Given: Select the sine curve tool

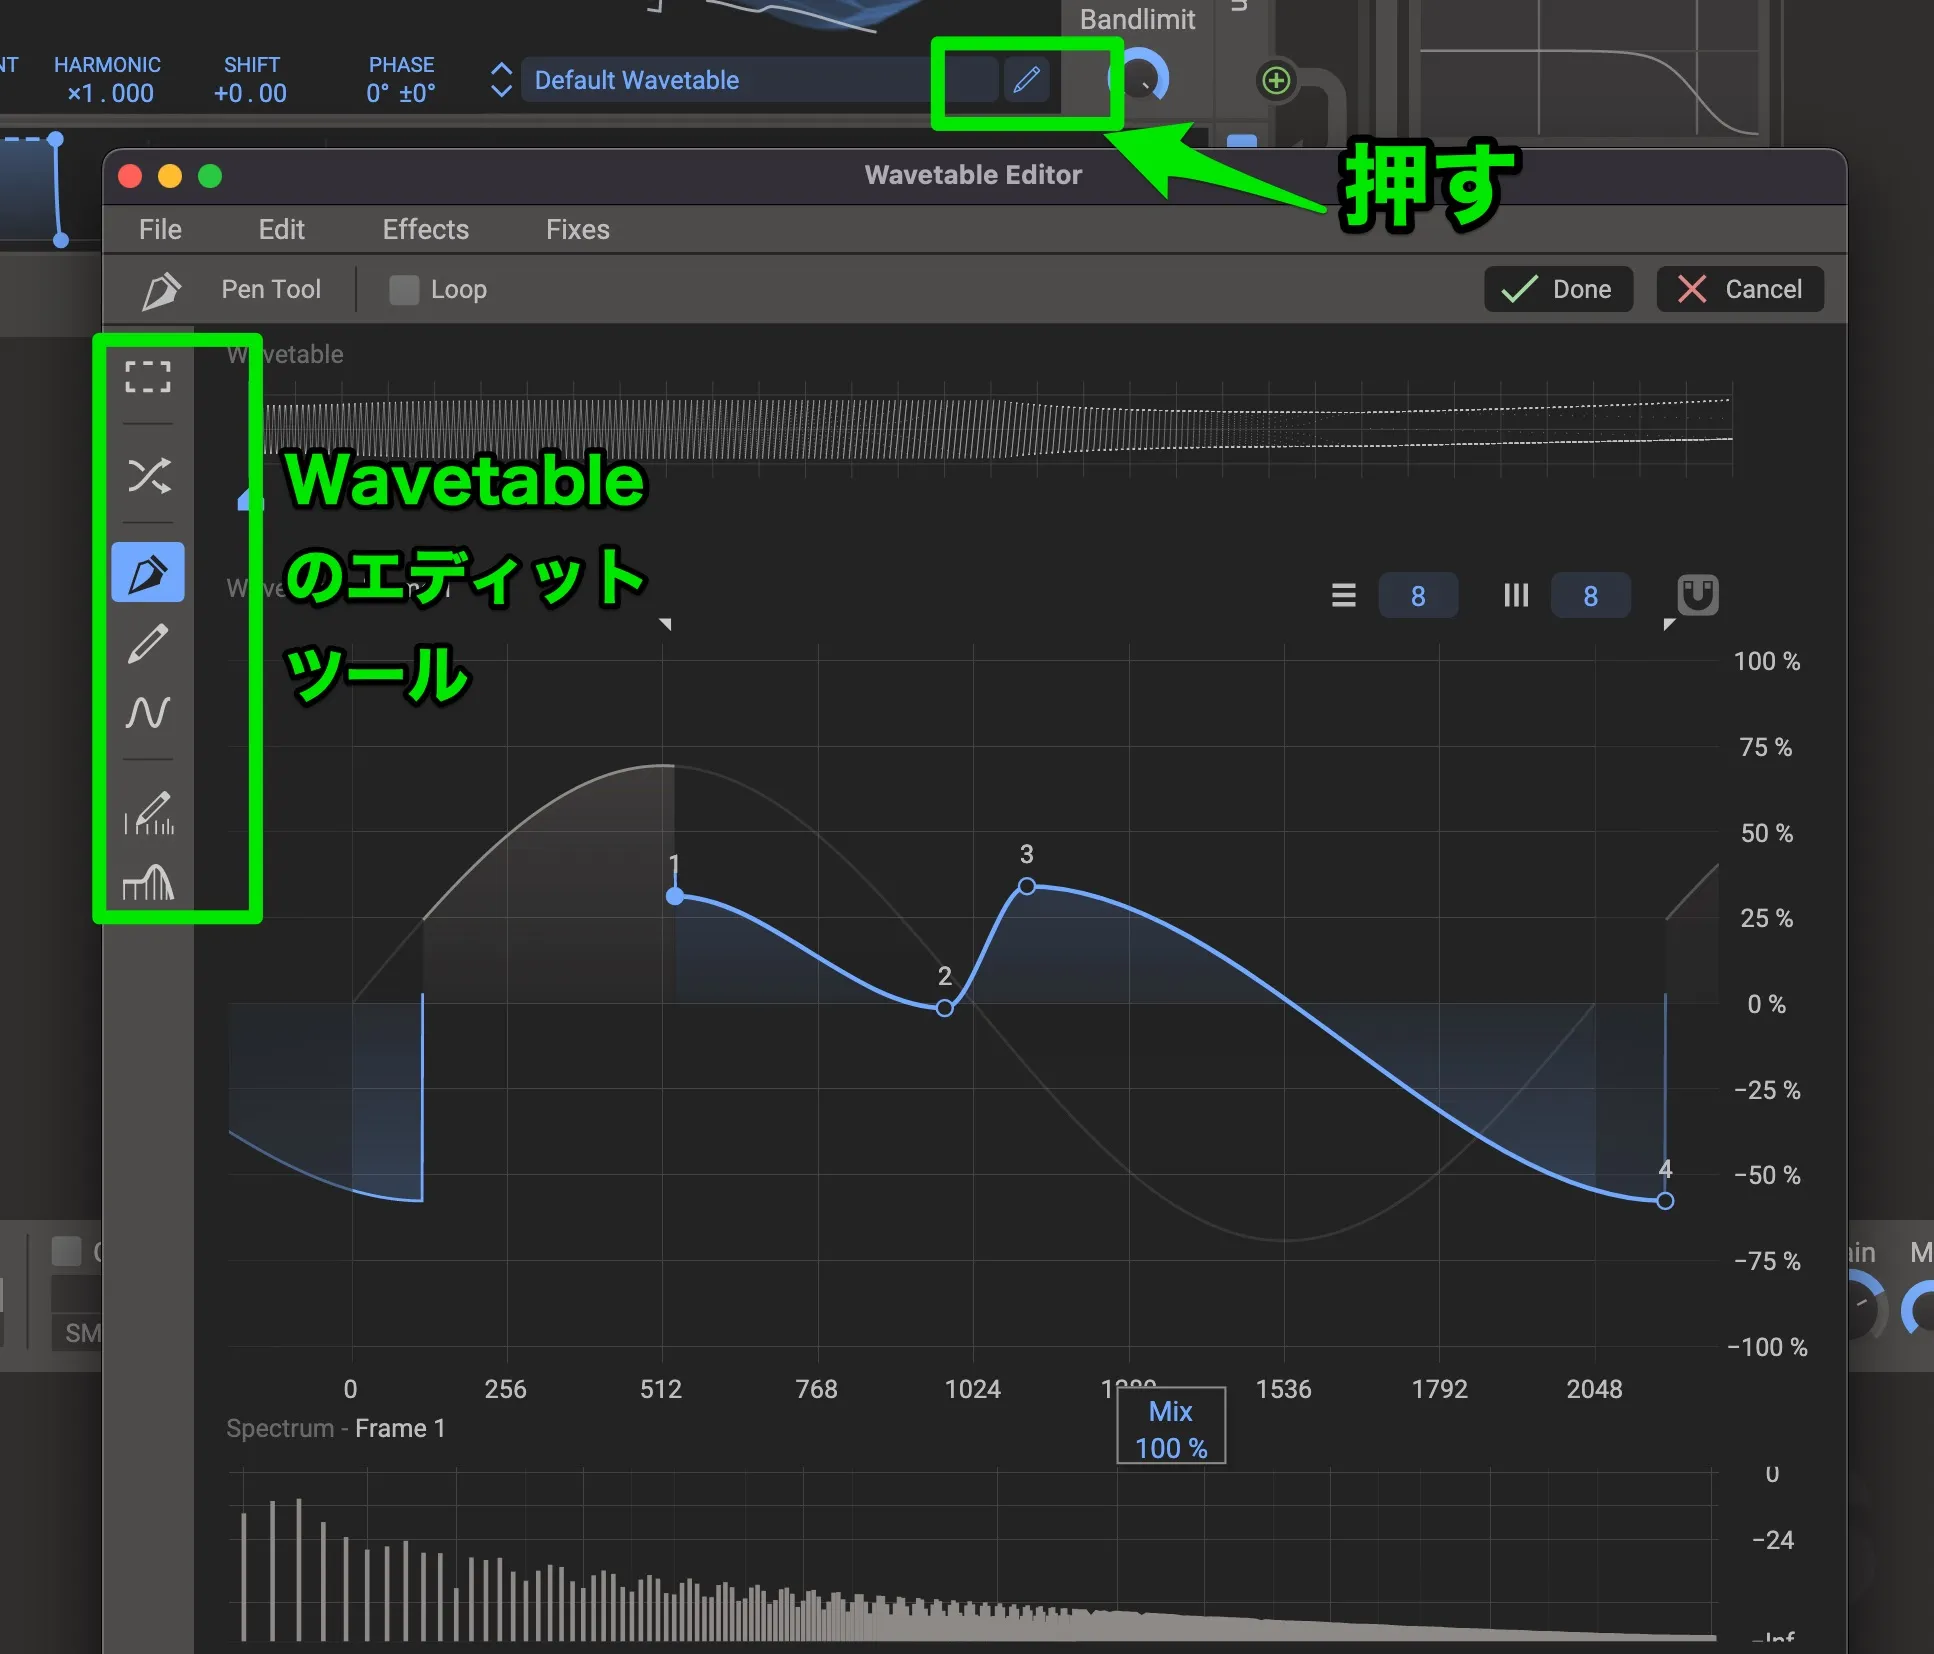Looking at the screenshot, I should click(x=148, y=713).
